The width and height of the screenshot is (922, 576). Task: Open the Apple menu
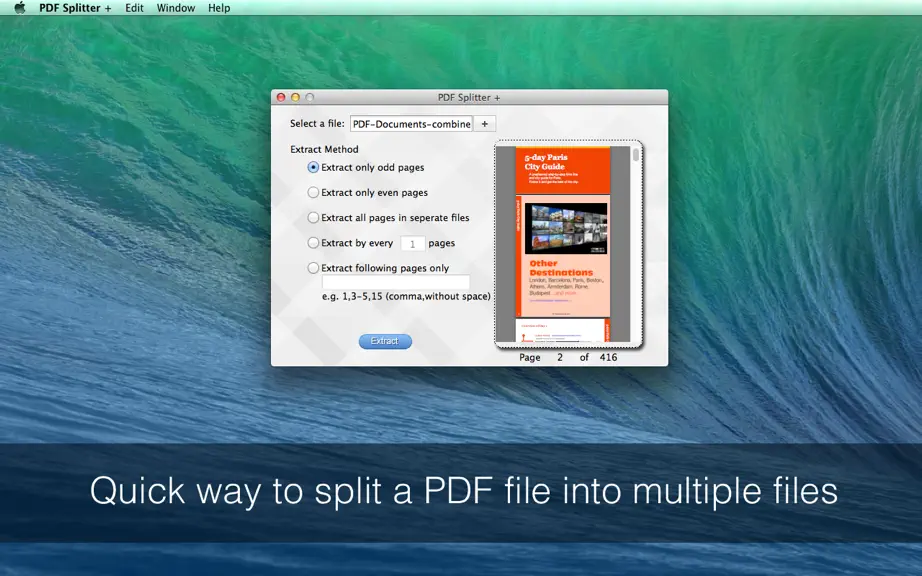19,8
